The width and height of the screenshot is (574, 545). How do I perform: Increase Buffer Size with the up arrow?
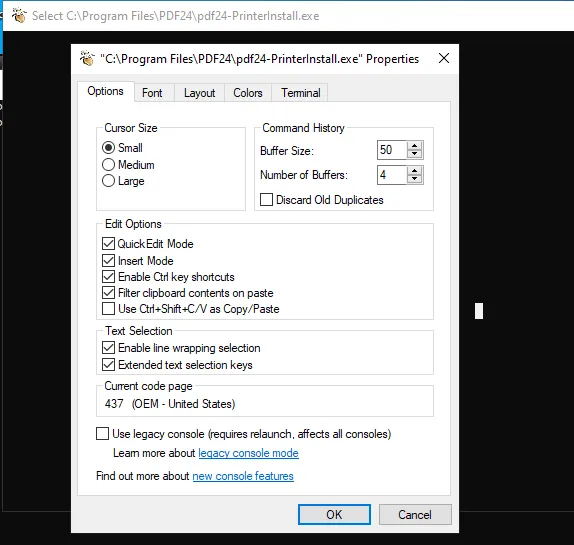pos(414,146)
